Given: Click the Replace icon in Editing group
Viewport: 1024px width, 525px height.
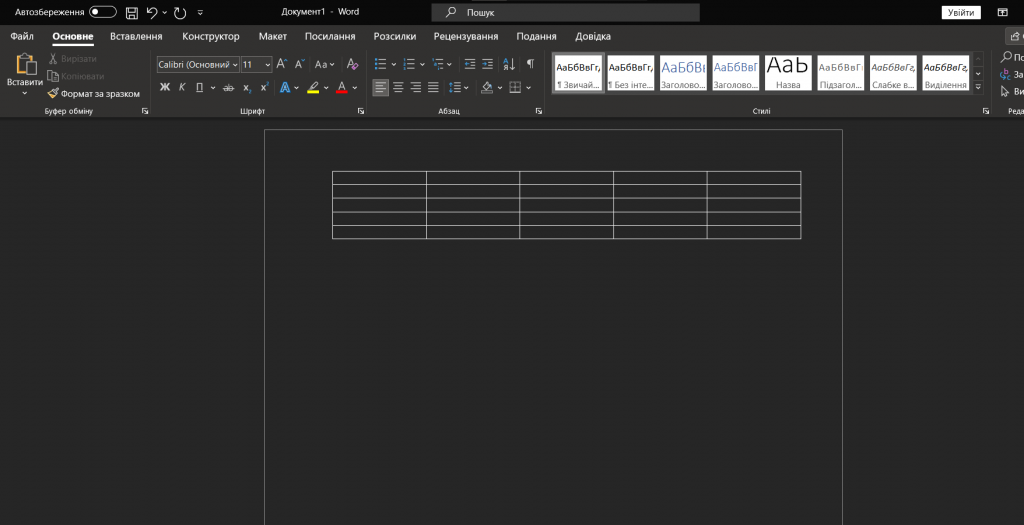Looking at the screenshot, I should point(1006,74).
